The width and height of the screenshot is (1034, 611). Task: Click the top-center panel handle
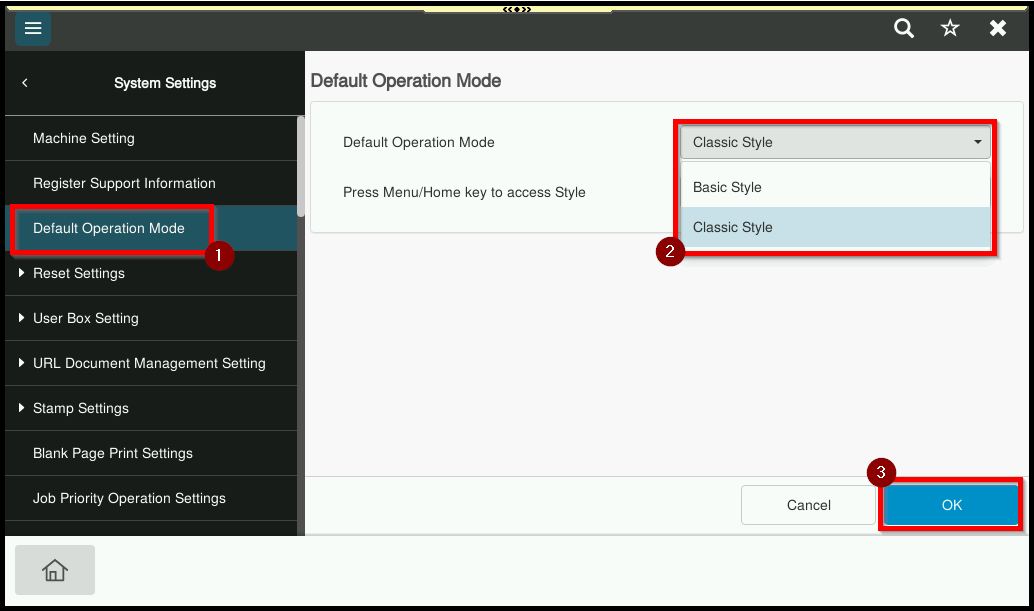pos(517,9)
